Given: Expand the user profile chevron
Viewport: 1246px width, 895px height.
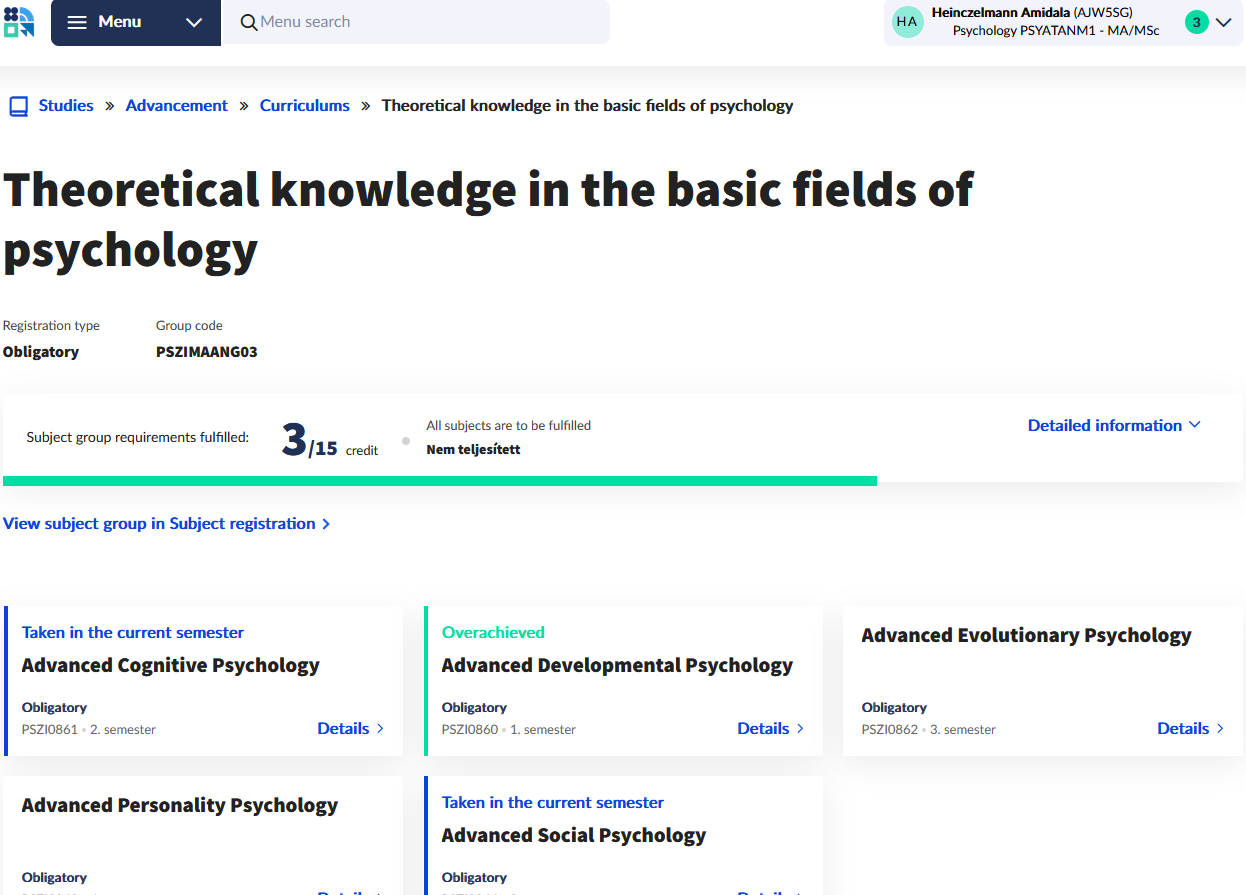Looking at the screenshot, I should pos(1223,22).
